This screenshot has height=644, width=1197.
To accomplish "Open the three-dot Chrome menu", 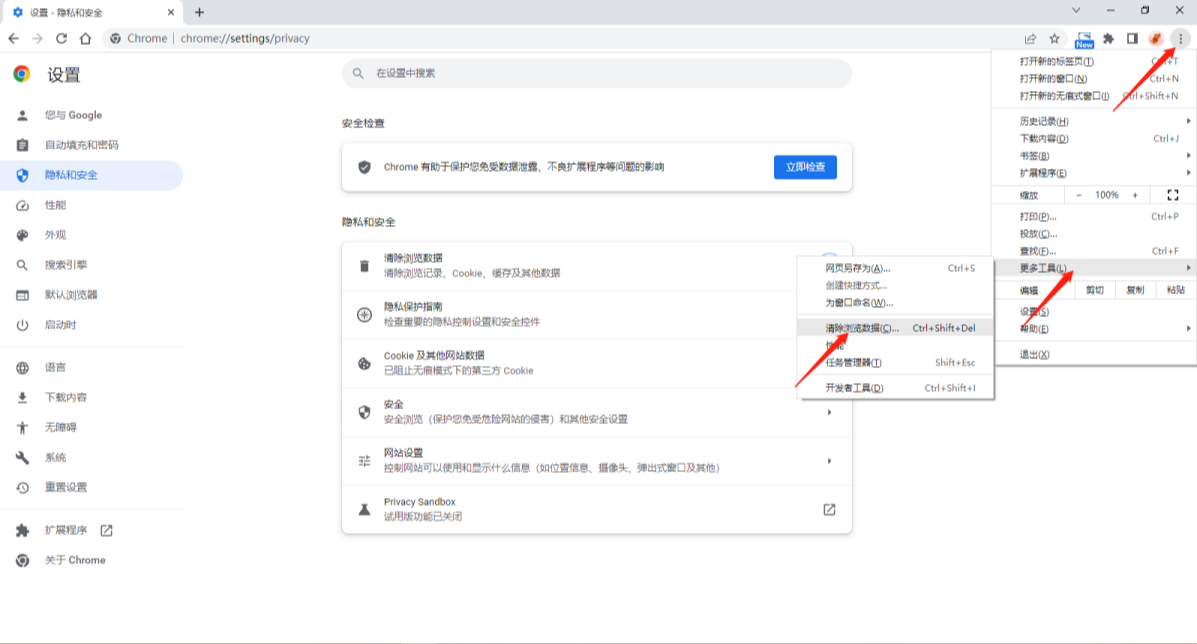I will point(1180,38).
